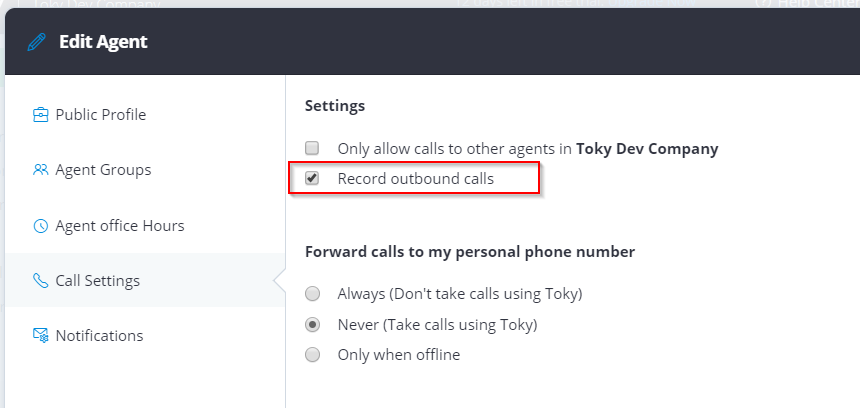The image size is (860, 408).
Task: Choose the Only when offline radio button
Action: (x=313, y=354)
